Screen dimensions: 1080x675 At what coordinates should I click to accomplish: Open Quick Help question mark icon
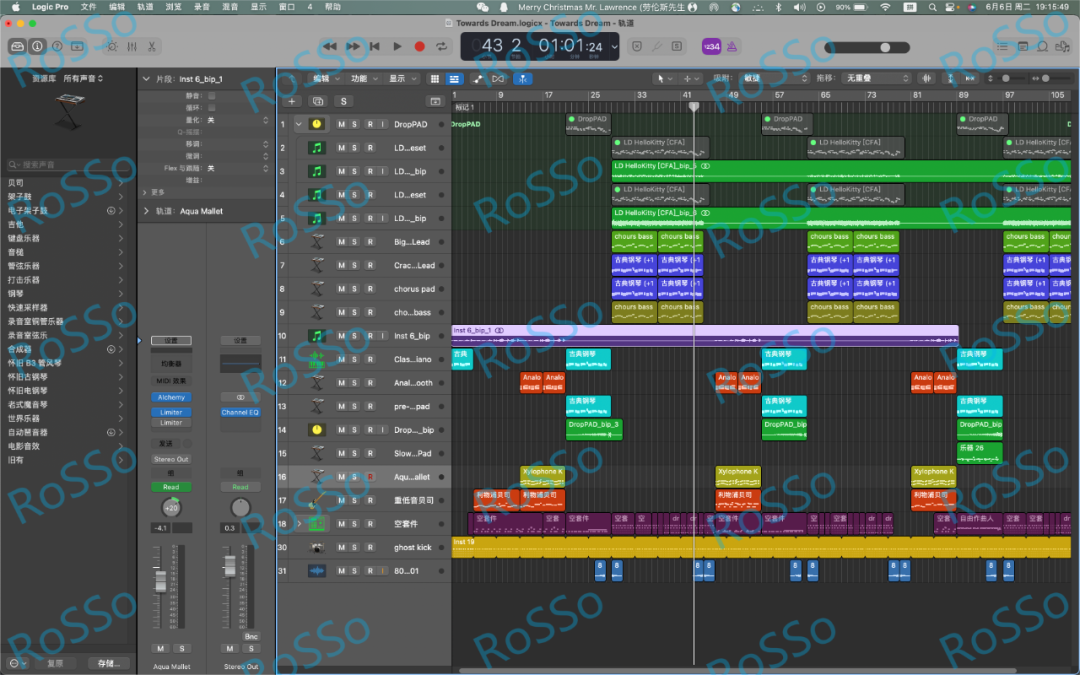coord(57,46)
